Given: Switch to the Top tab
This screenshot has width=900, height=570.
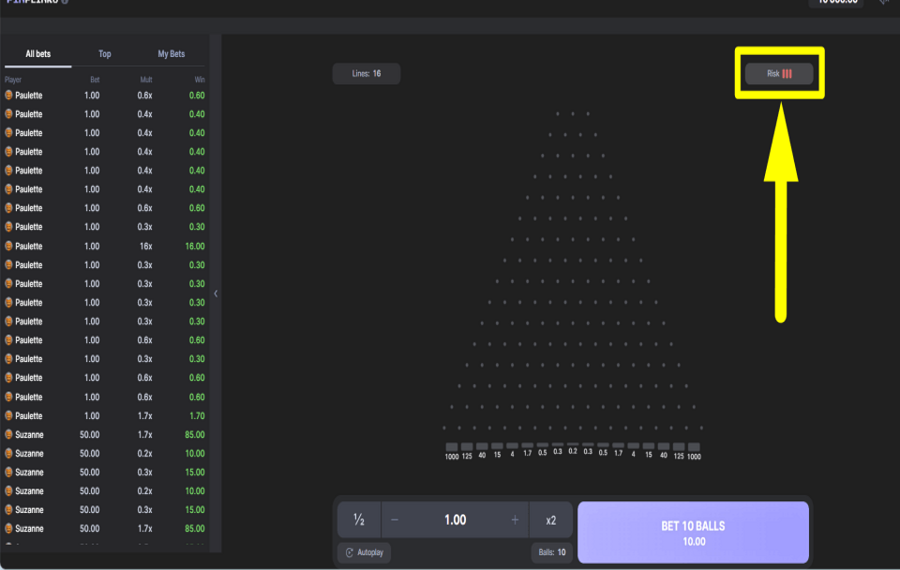Looking at the screenshot, I should [105, 54].
